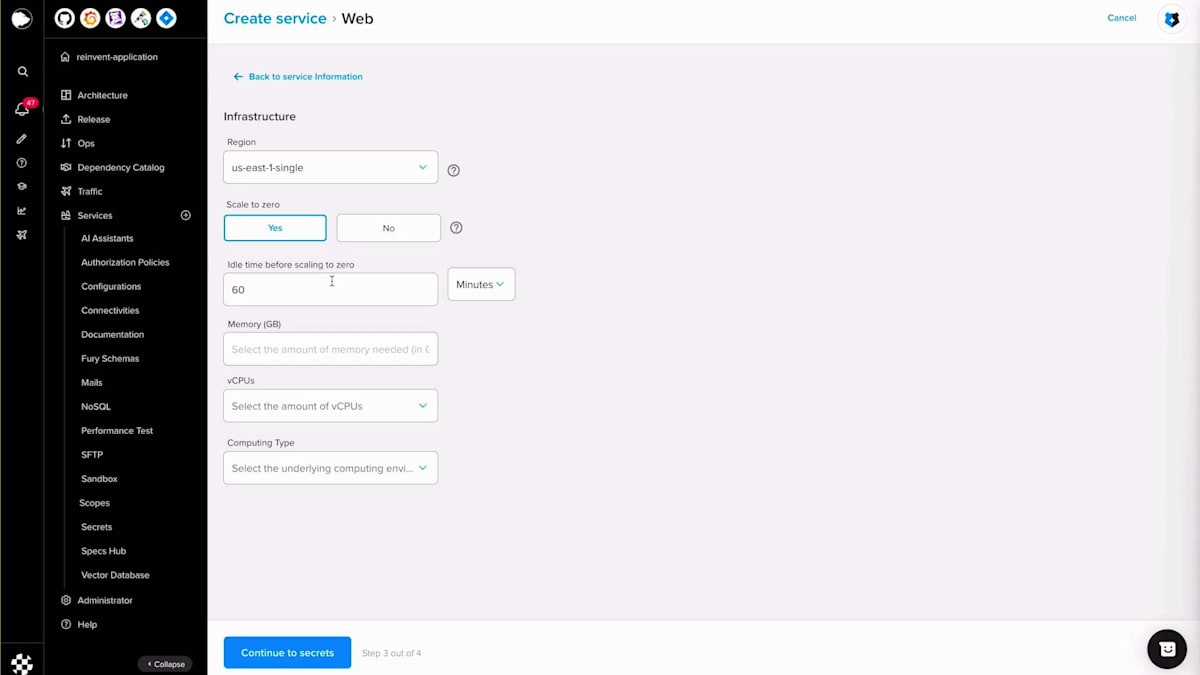Open Performance Test under Services

tap(117, 430)
